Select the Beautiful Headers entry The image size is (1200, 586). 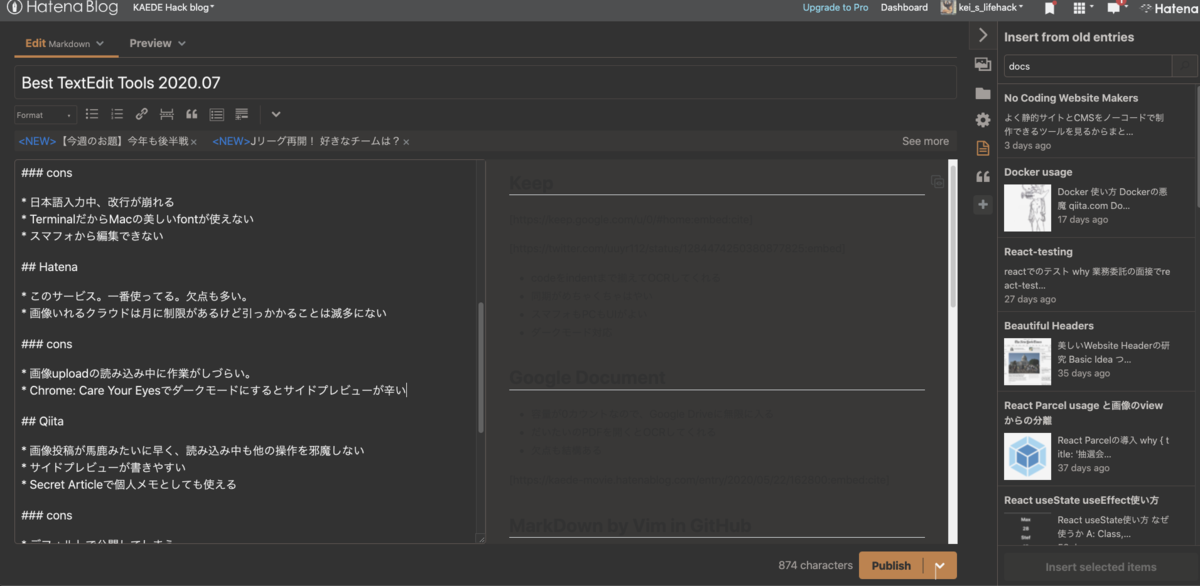coord(1098,350)
